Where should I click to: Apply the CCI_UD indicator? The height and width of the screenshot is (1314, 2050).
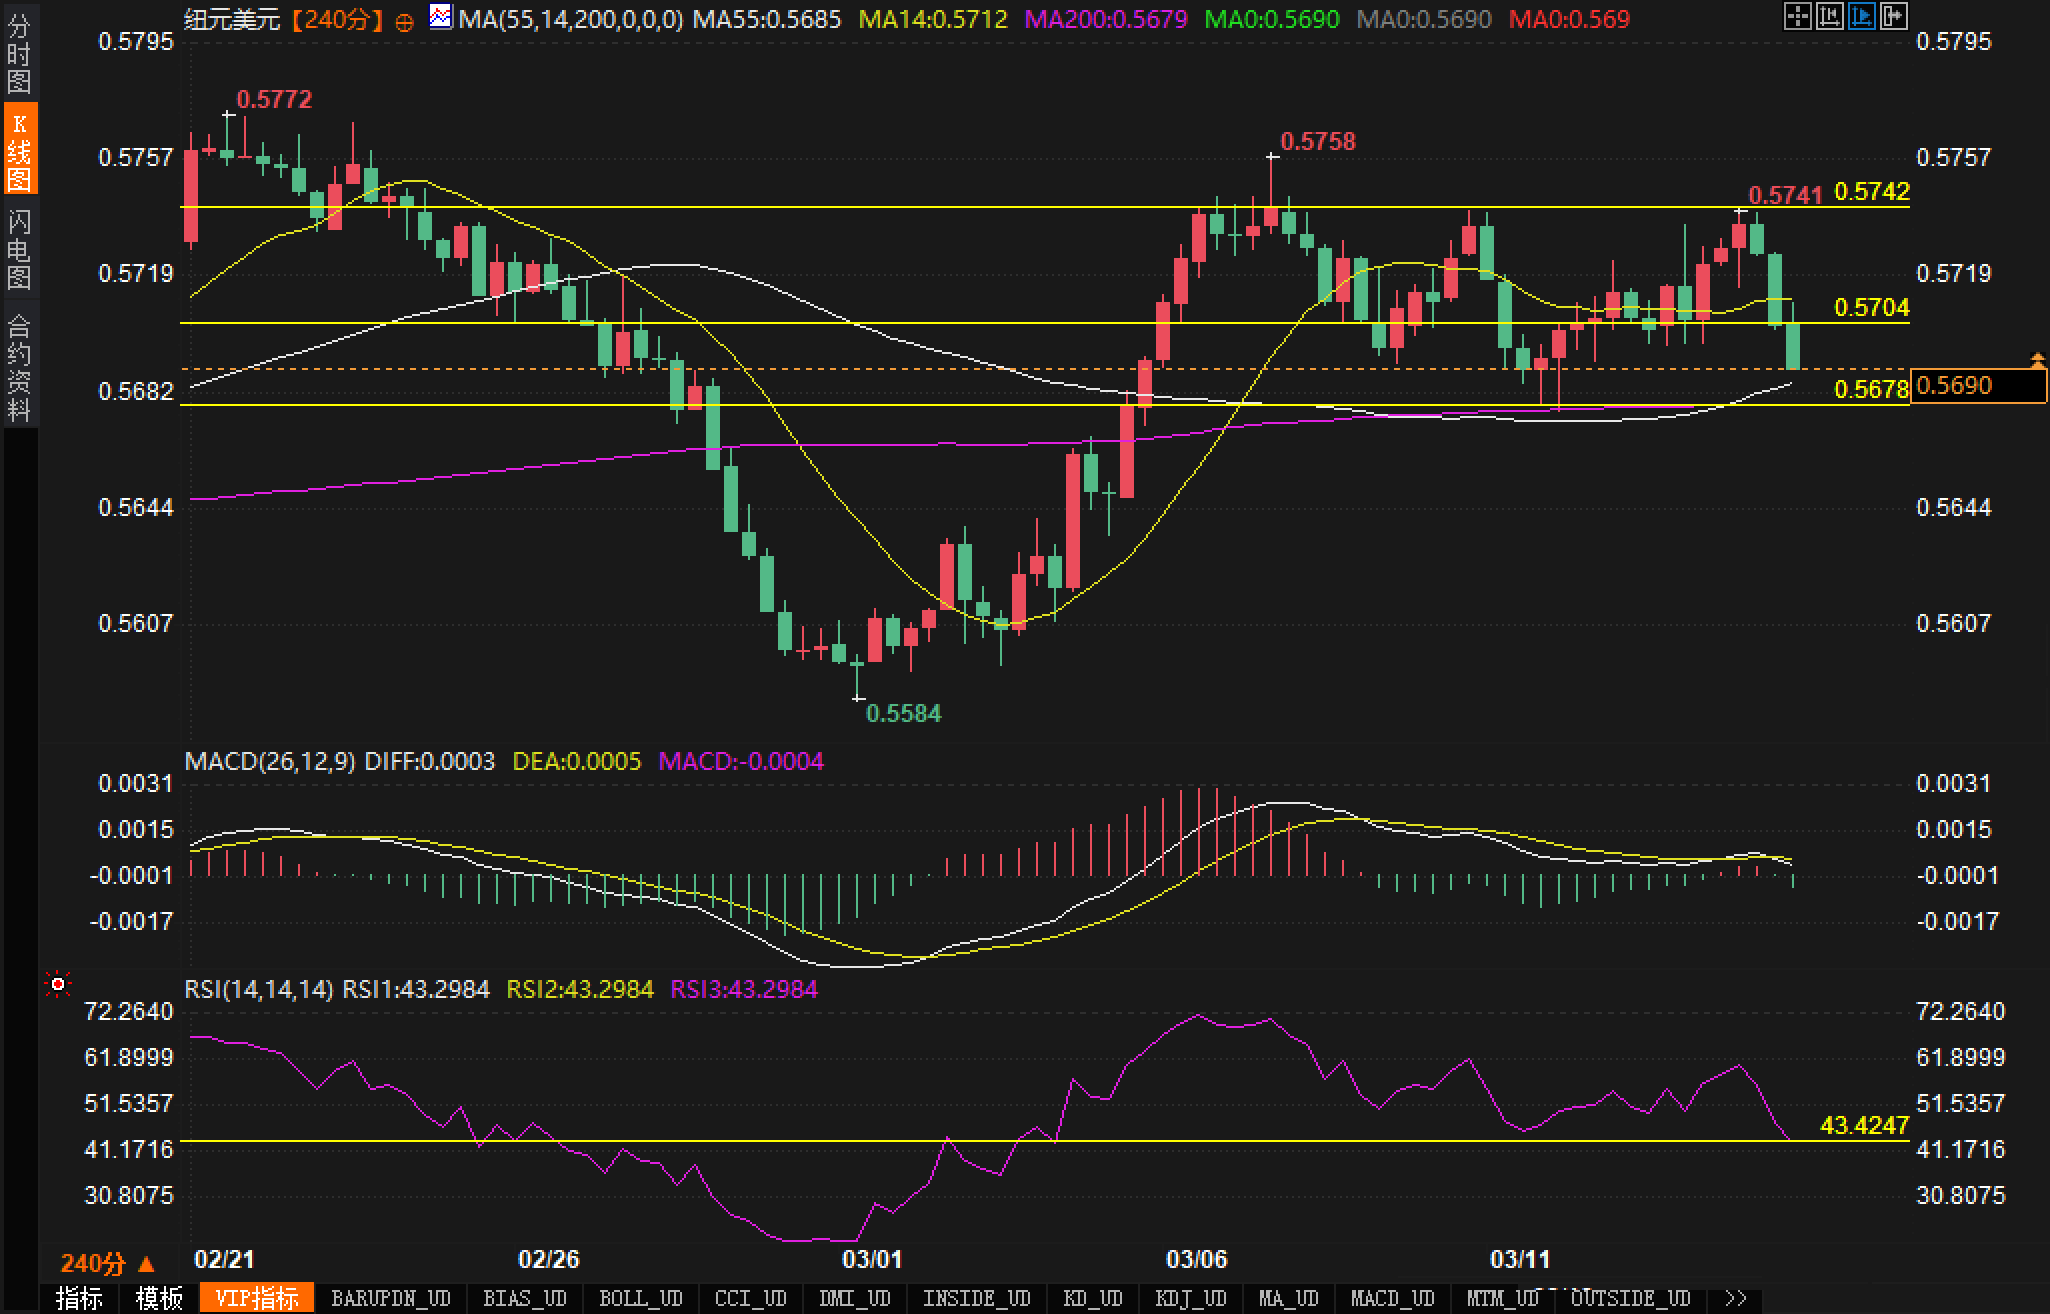point(751,1298)
